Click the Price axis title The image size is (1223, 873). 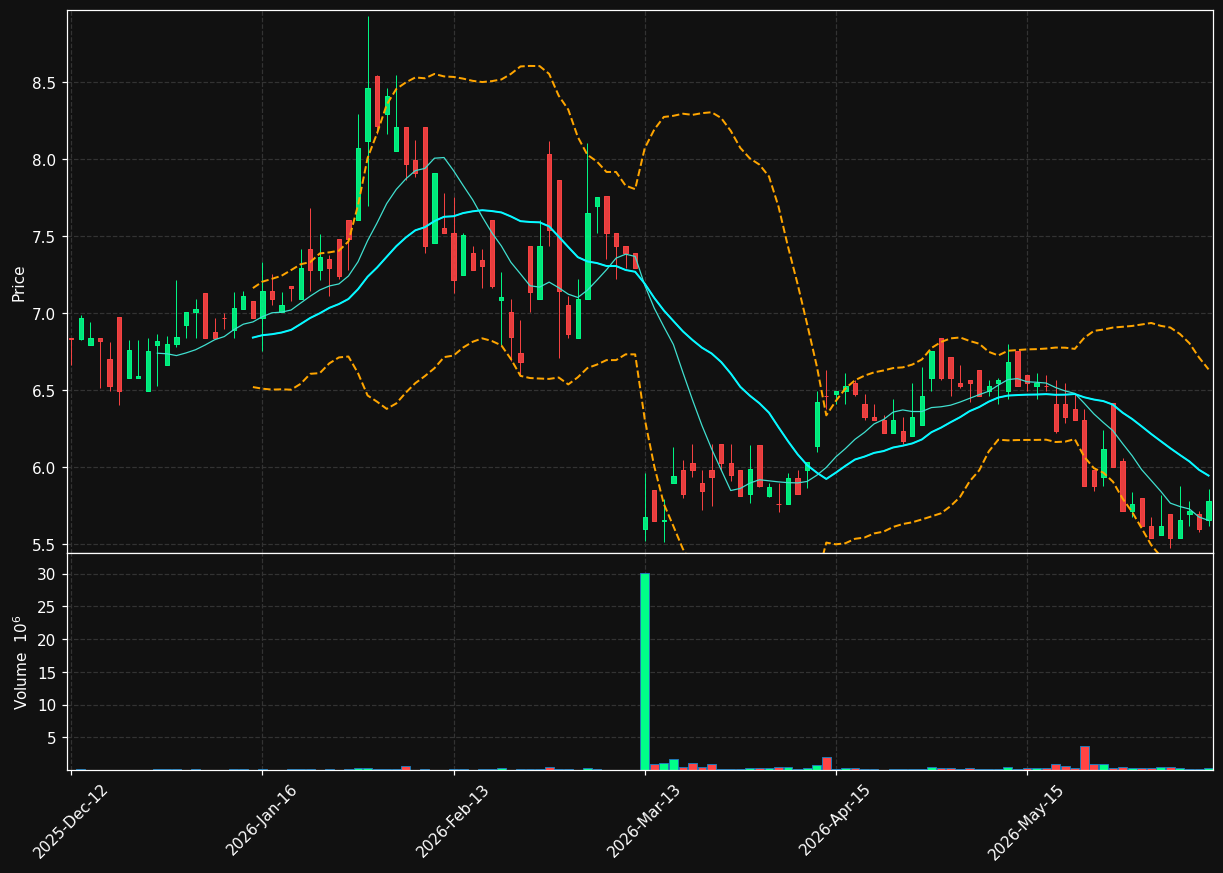tap(19, 283)
